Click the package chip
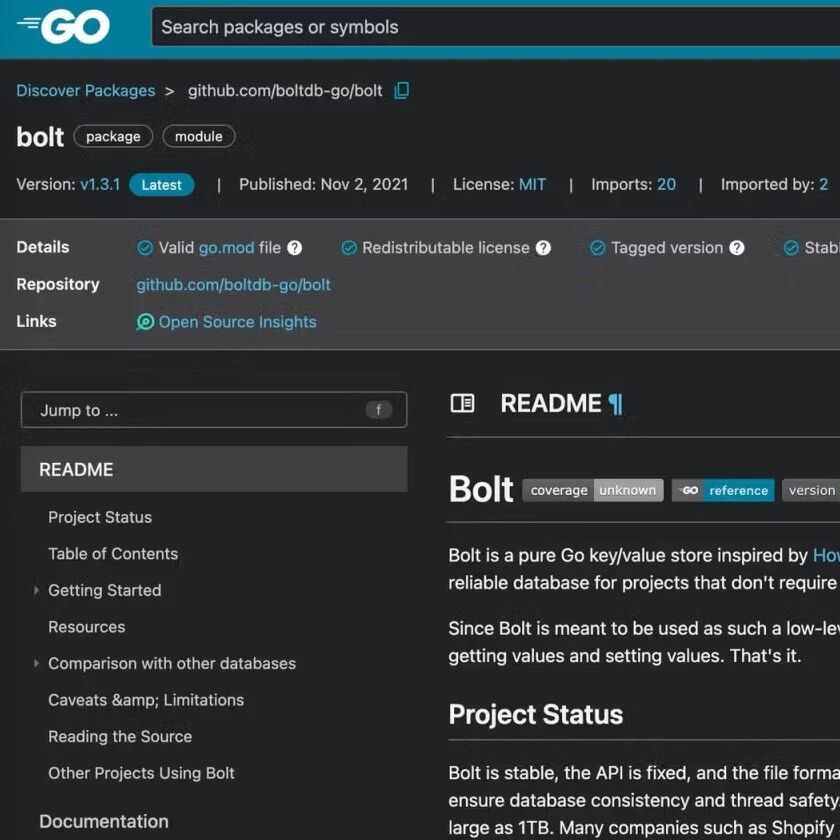Viewport: 840px width, 840px height. coord(113,136)
